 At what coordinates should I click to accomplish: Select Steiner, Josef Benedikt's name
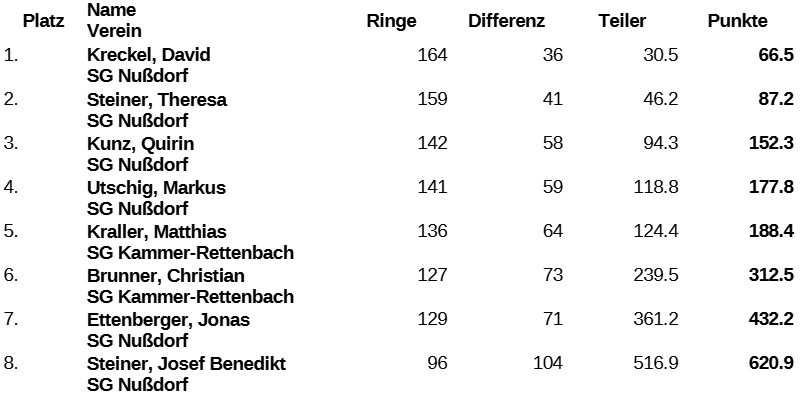tap(186, 363)
